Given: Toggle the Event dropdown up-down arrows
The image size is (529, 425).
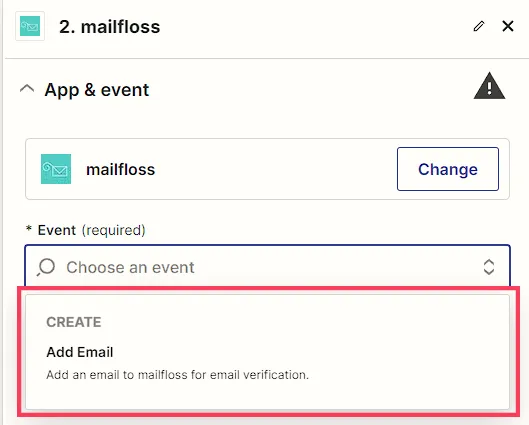Looking at the screenshot, I should pyautogui.click(x=489, y=267).
